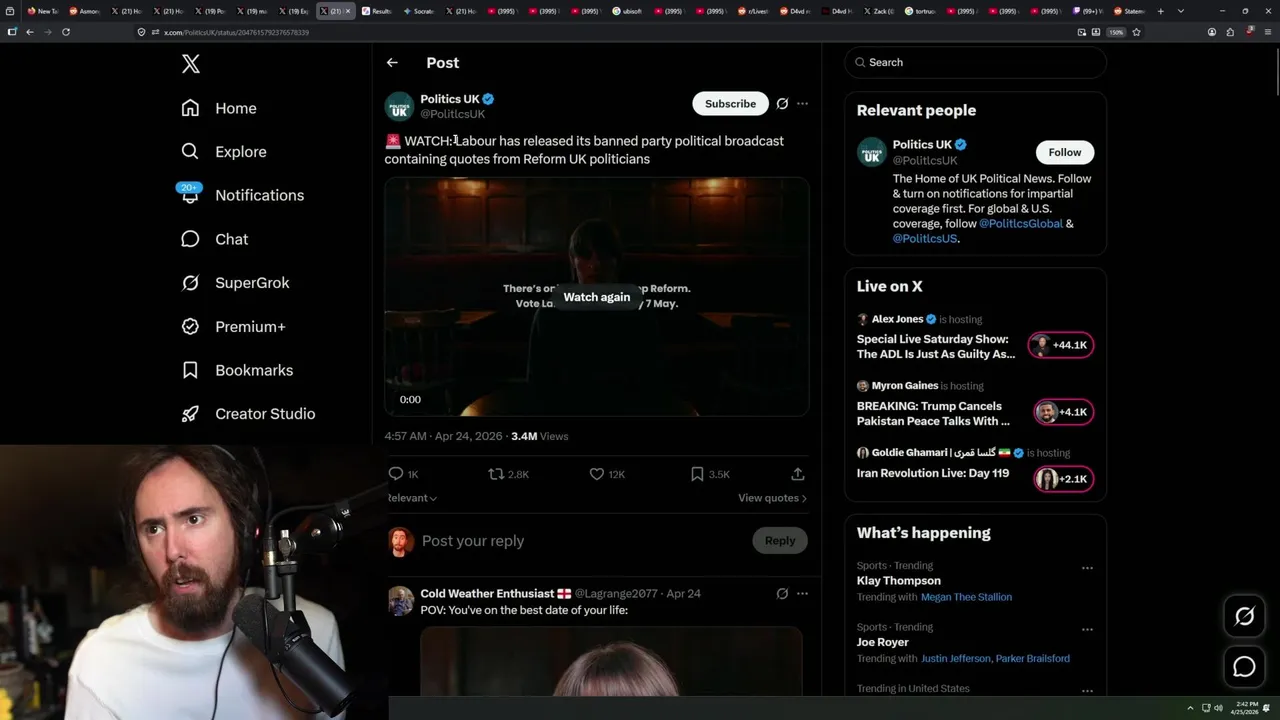Expand the Relevant replies sort dropdown
This screenshot has width=1280, height=720.
(x=411, y=498)
